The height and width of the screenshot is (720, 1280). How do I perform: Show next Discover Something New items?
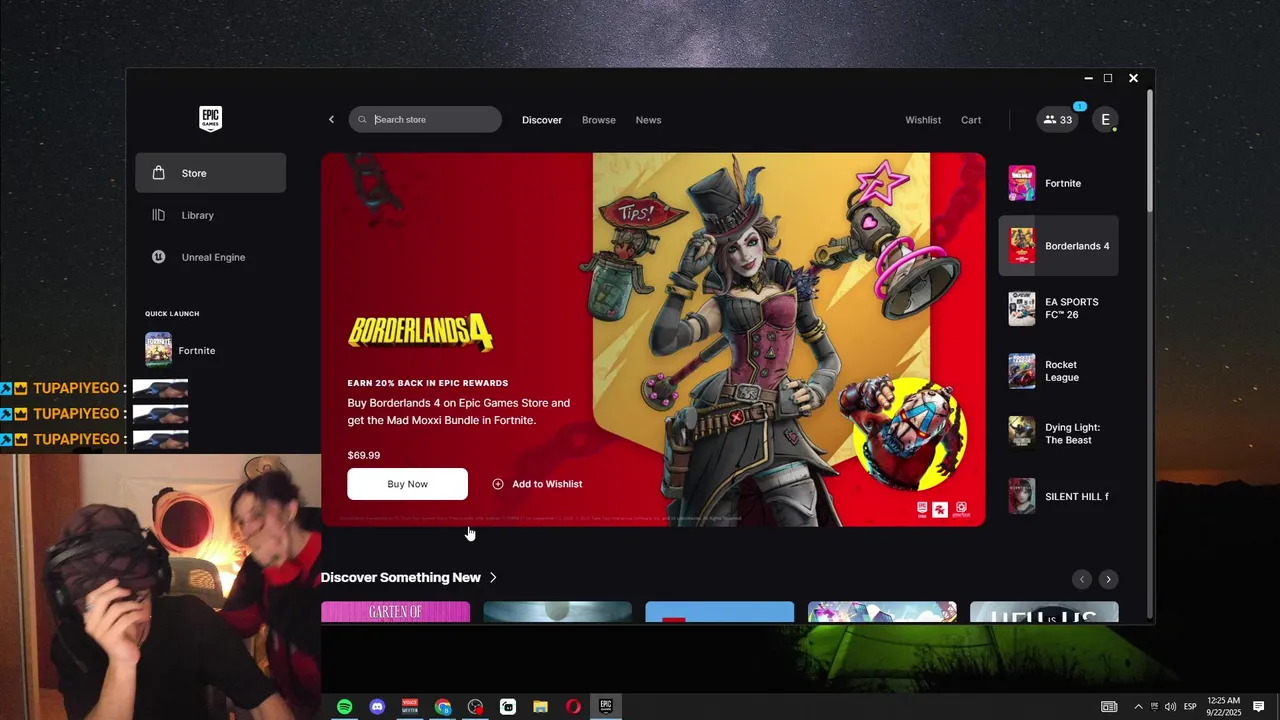click(1108, 579)
